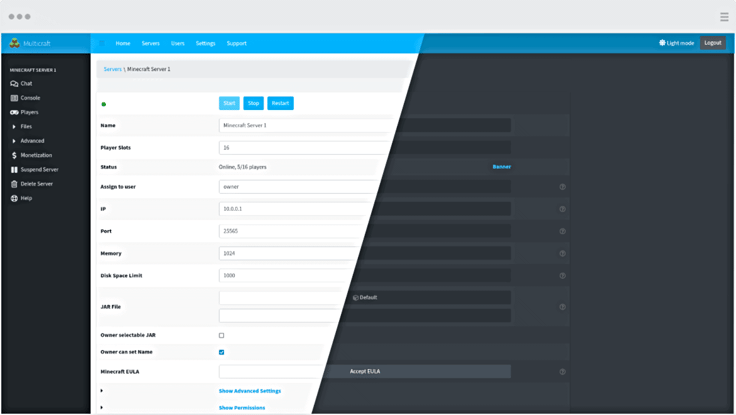Open the Minecraft EULA Accept dropdown

365,371
